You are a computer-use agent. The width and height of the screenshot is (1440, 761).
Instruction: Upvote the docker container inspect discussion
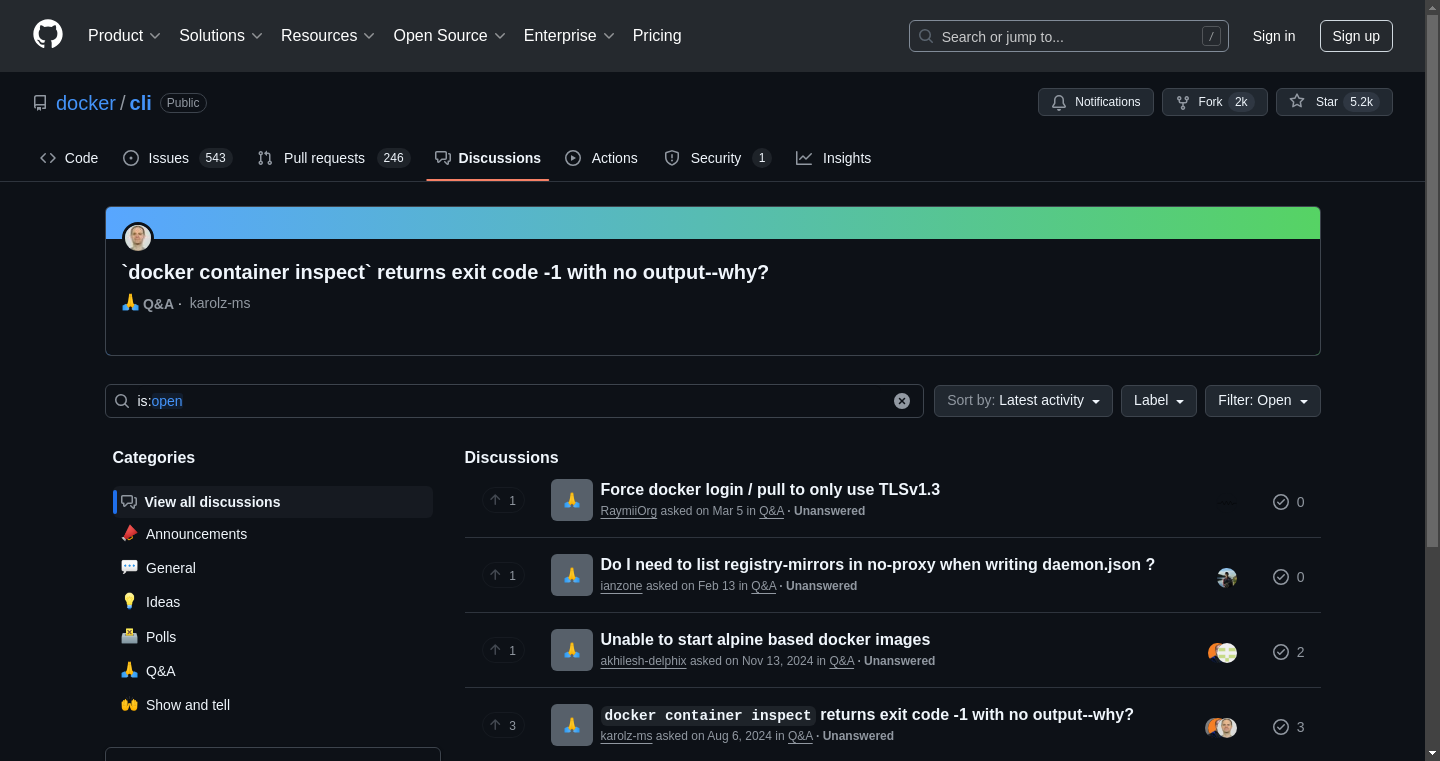pyautogui.click(x=504, y=725)
